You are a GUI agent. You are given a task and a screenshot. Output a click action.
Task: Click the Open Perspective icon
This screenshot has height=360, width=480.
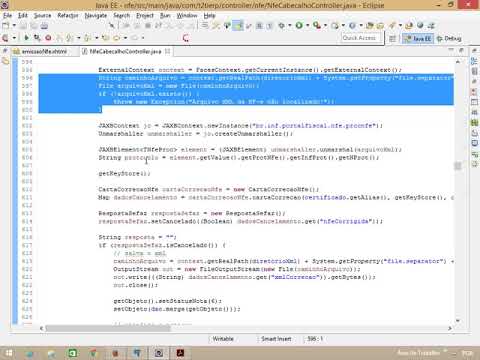393,39
